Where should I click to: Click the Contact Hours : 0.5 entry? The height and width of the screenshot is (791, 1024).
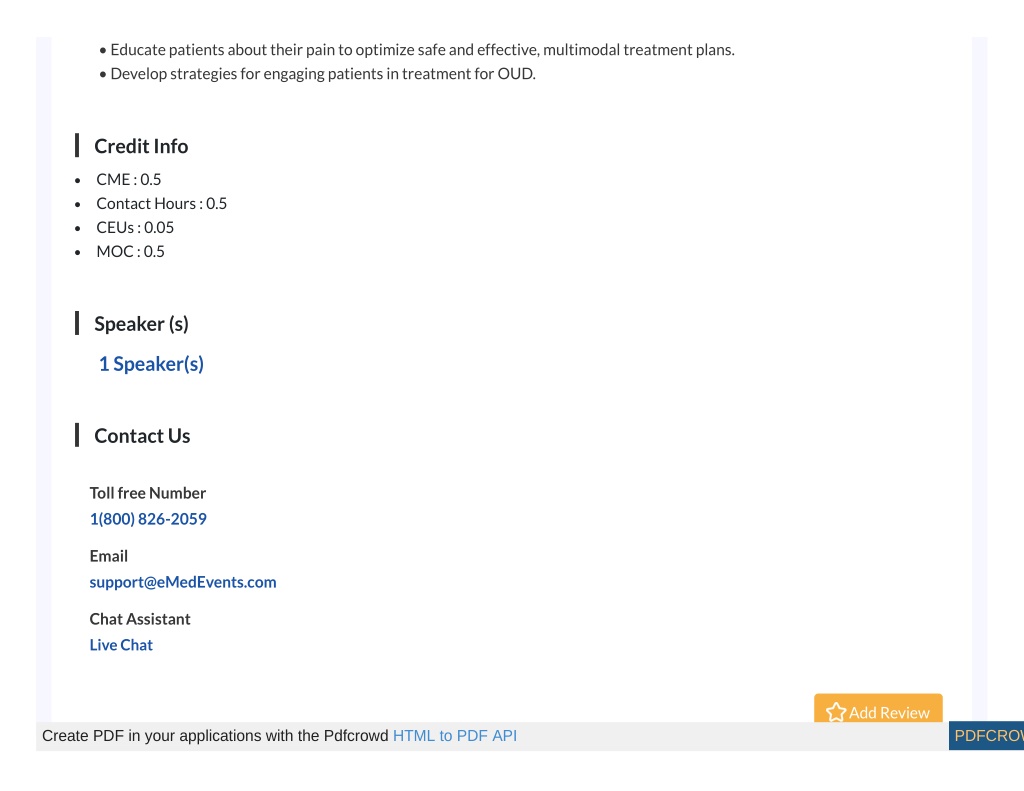(x=161, y=204)
